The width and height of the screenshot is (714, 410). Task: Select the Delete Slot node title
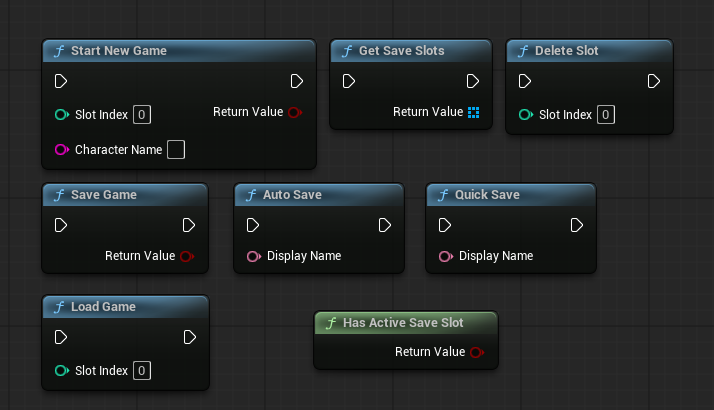[x=566, y=51]
